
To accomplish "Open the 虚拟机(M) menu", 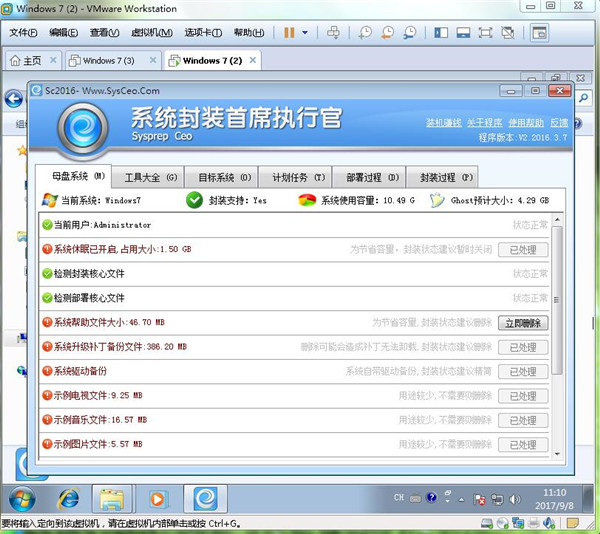I will (x=152, y=33).
